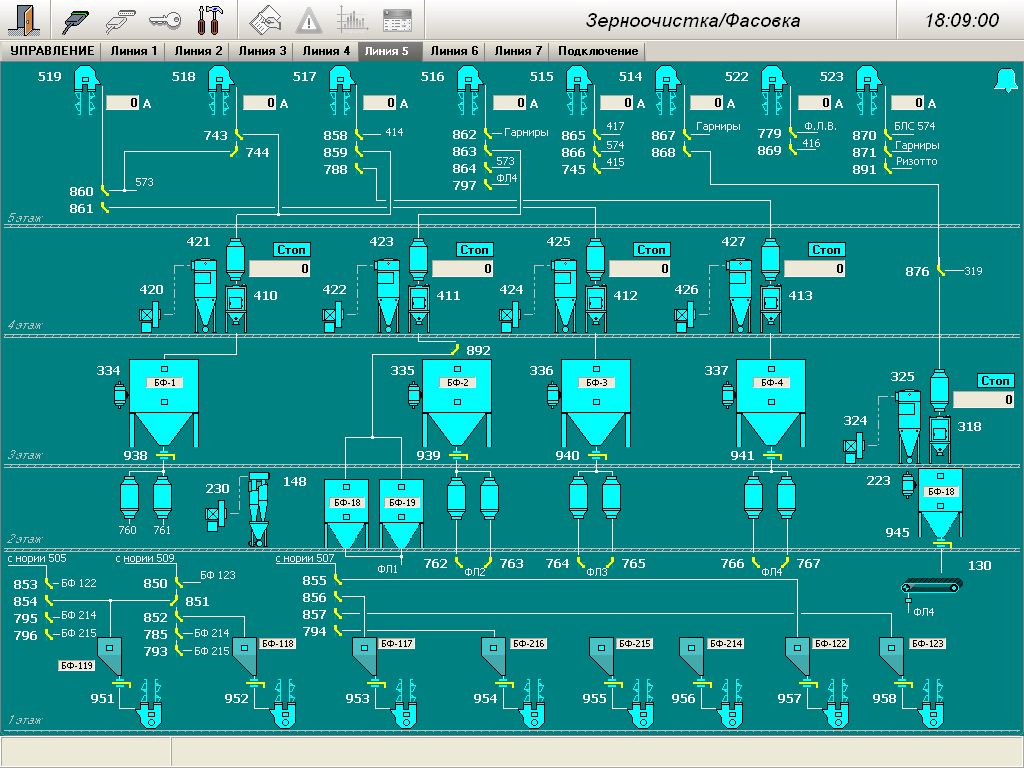
Task: Click the documents handover icon in toolbar
Action: click(x=265, y=19)
